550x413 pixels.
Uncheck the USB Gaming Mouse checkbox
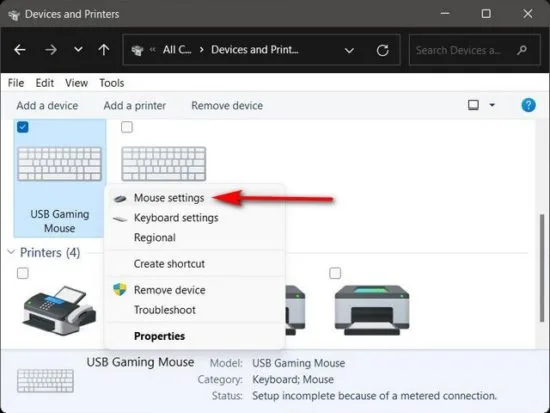coord(23,127)
